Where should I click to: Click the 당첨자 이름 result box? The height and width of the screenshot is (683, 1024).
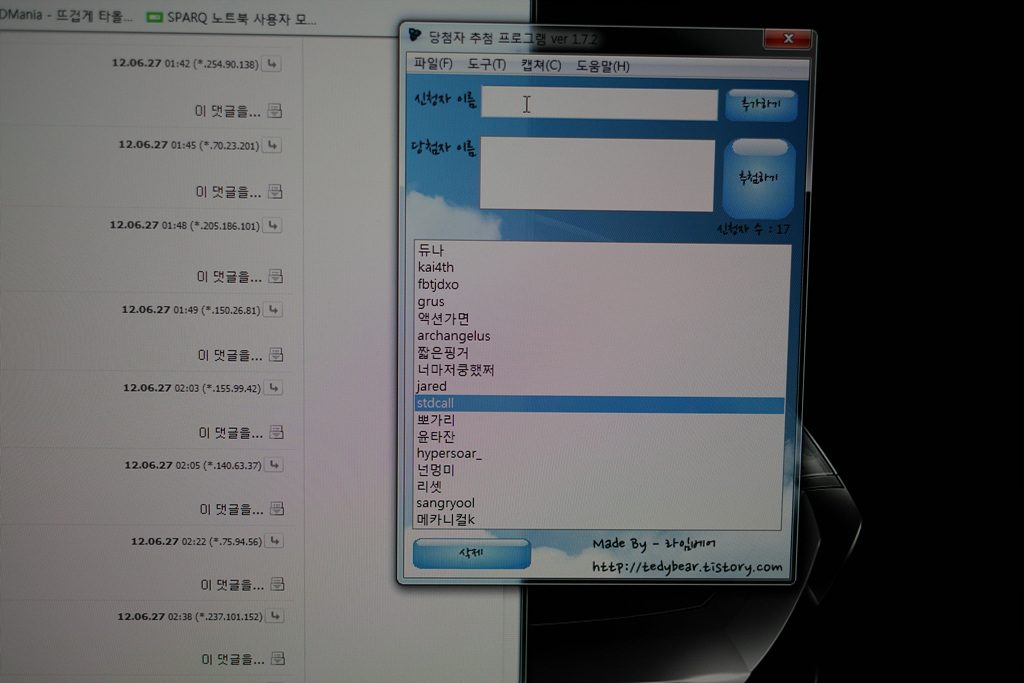pos(597,174)
